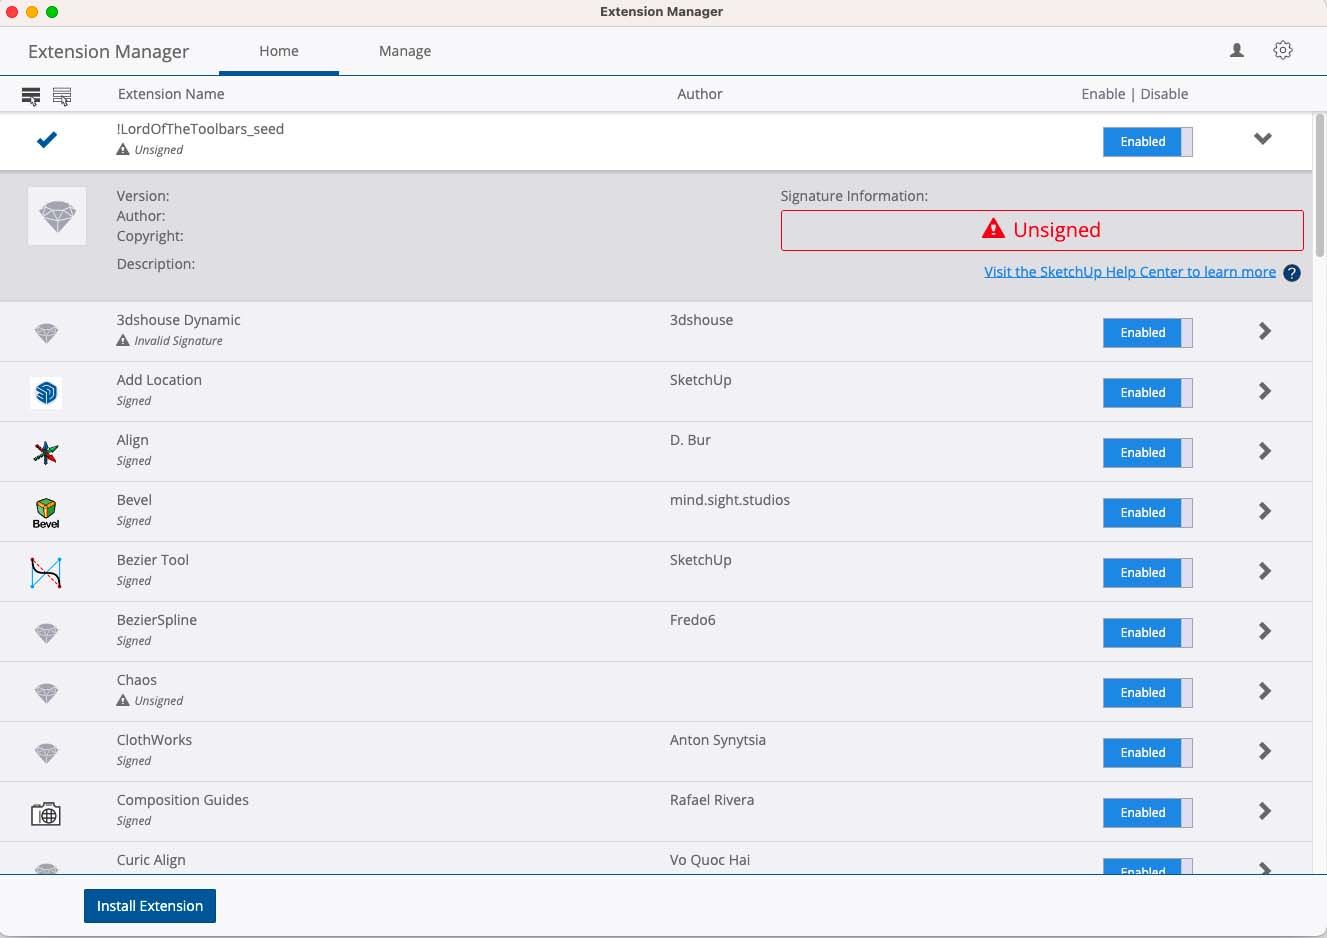Toggle the Align Enabled switch
This screenshot has width=1327, height=938.
(x=1148, y=453)
